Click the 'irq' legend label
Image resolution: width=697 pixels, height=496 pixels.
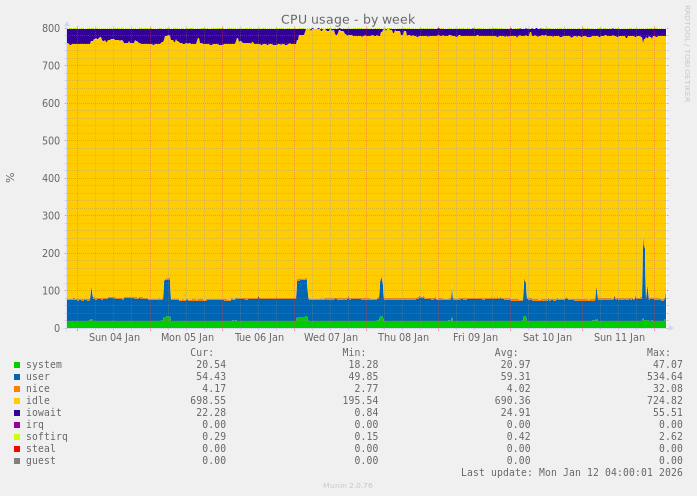click(x=35, y=425)
